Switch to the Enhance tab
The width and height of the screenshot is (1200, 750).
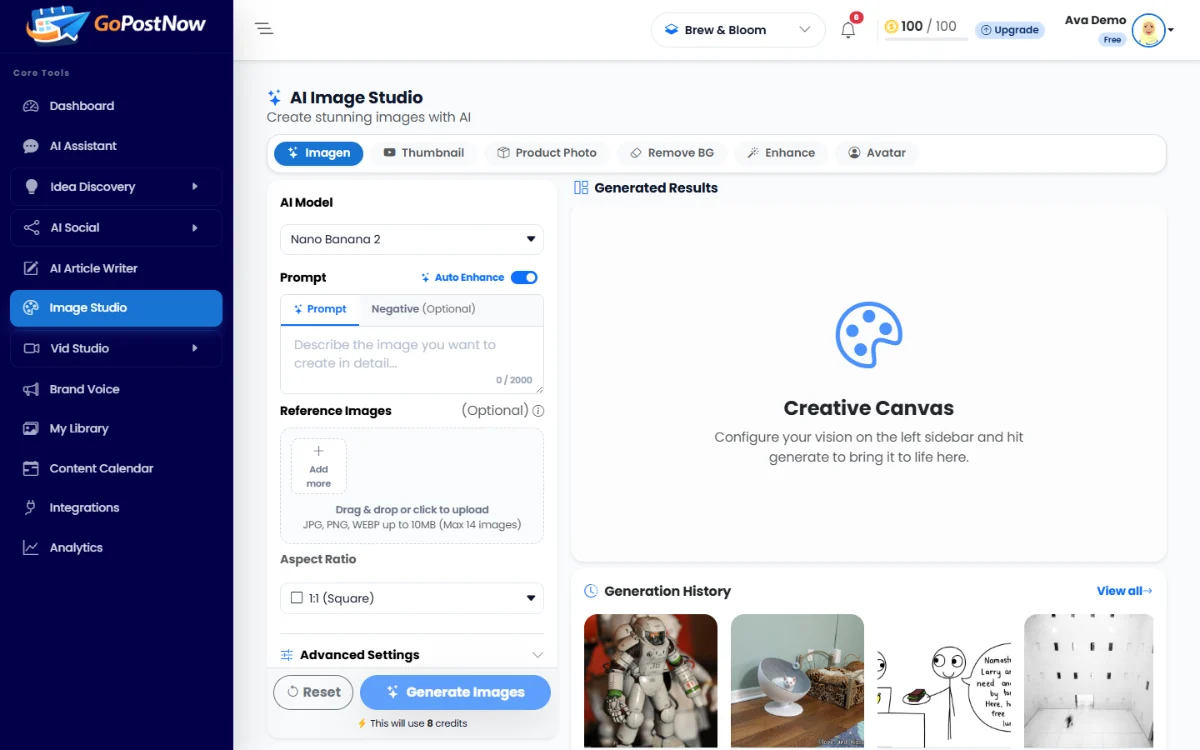pyautogui.click(x=781, y=153)
